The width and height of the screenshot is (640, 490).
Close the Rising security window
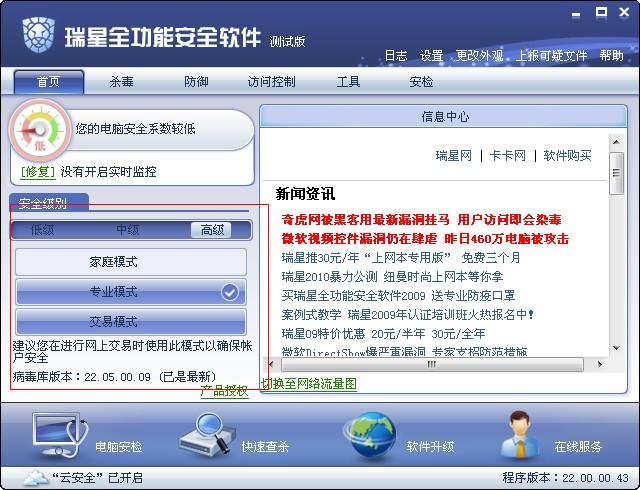point(624,12)
